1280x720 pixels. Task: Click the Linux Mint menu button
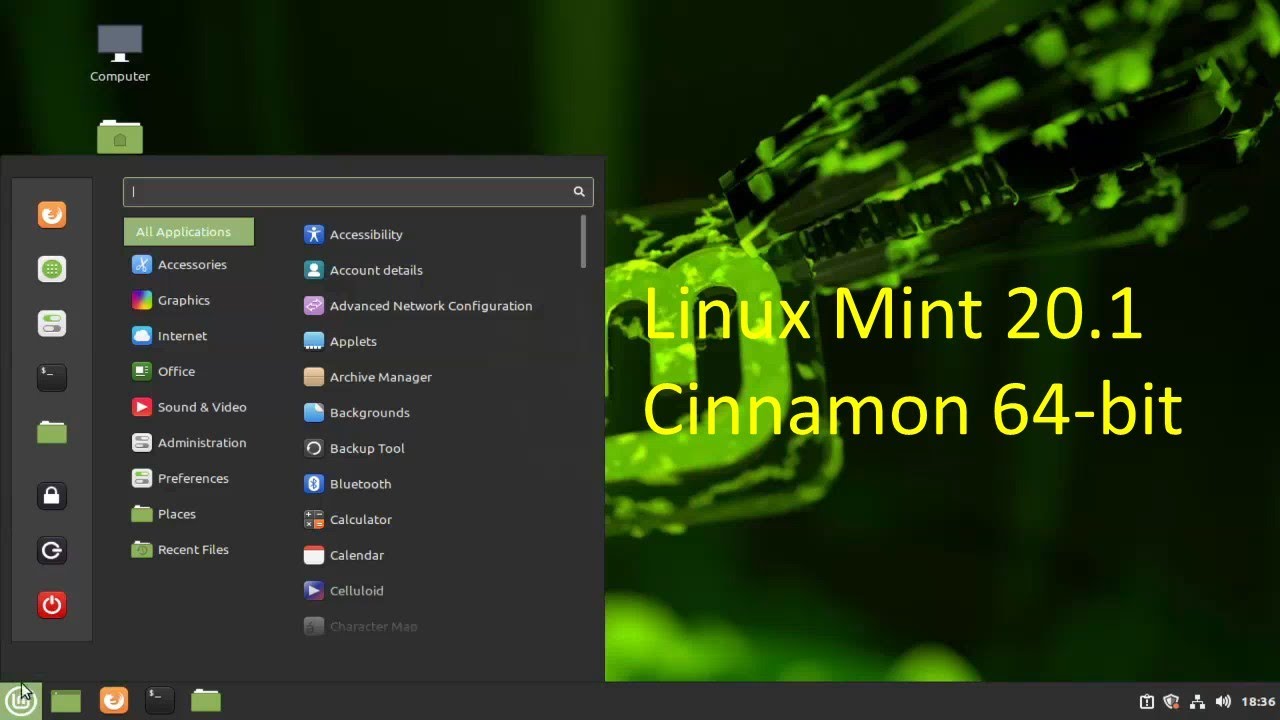pos(21,700)
